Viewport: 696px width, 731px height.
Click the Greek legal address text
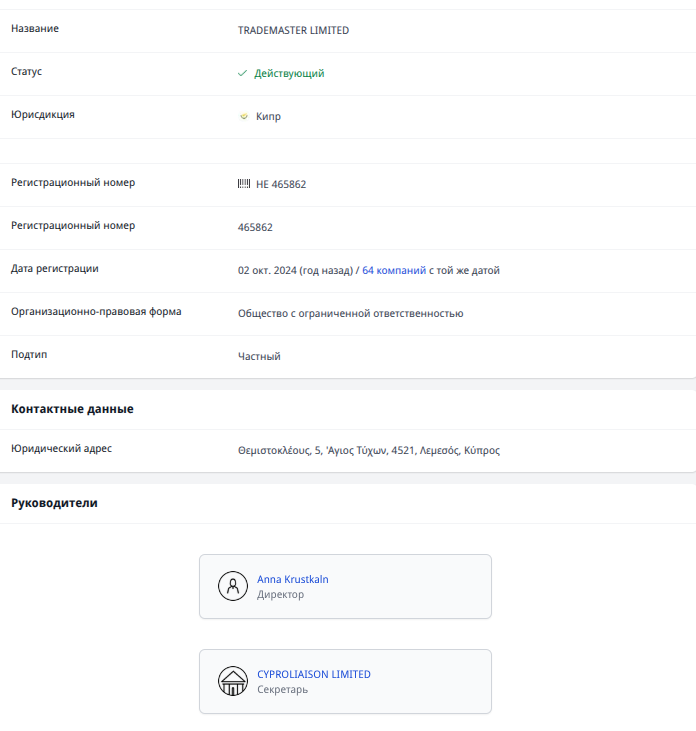[368, 450]
